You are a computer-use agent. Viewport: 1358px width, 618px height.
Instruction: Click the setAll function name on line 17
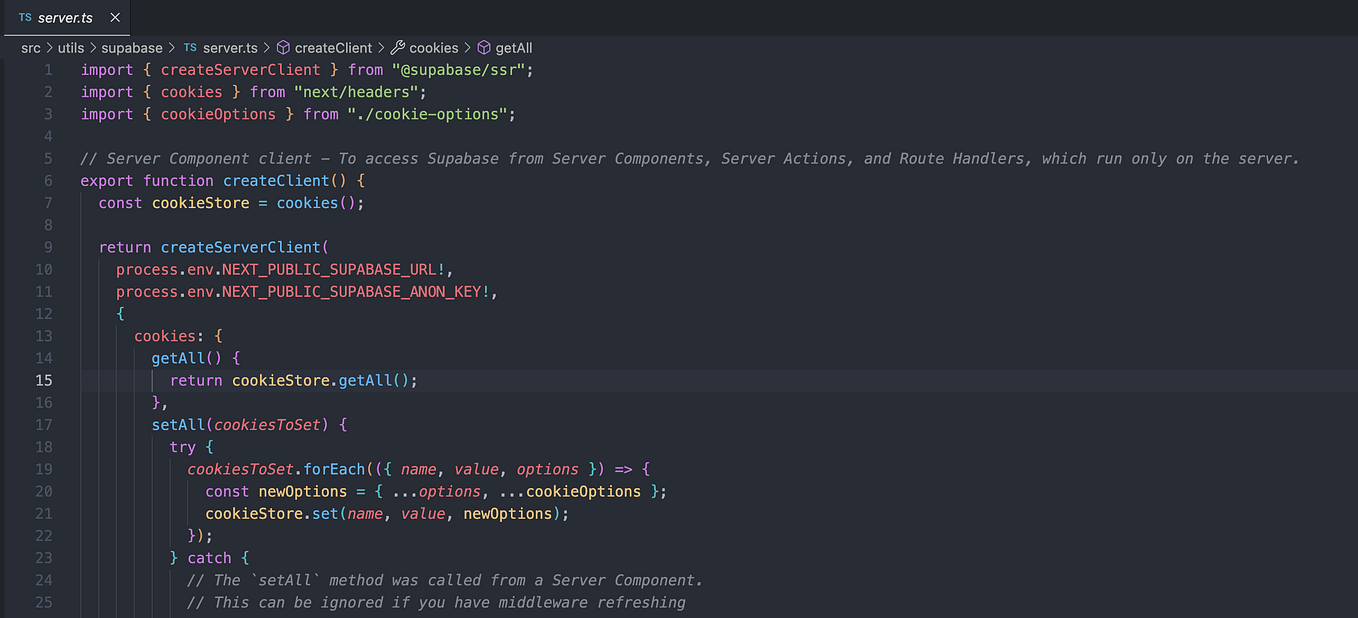[180, 424]
